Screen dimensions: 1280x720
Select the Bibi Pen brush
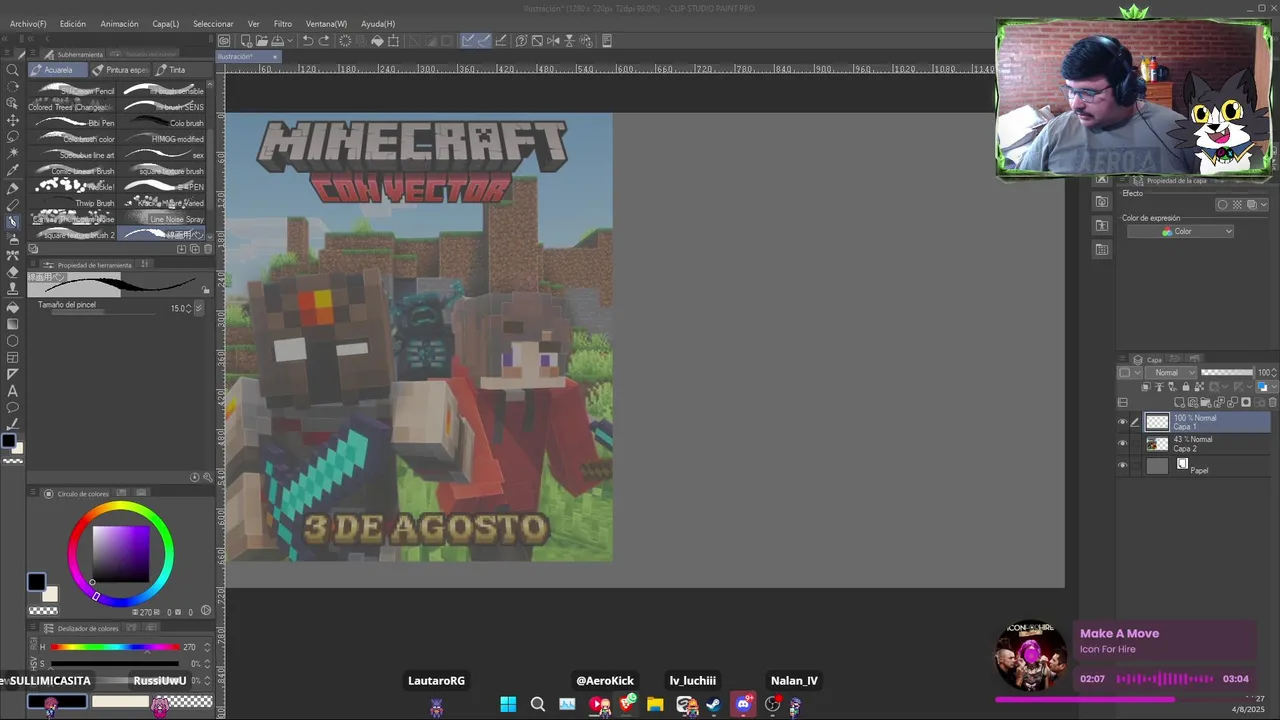[74, 123]
